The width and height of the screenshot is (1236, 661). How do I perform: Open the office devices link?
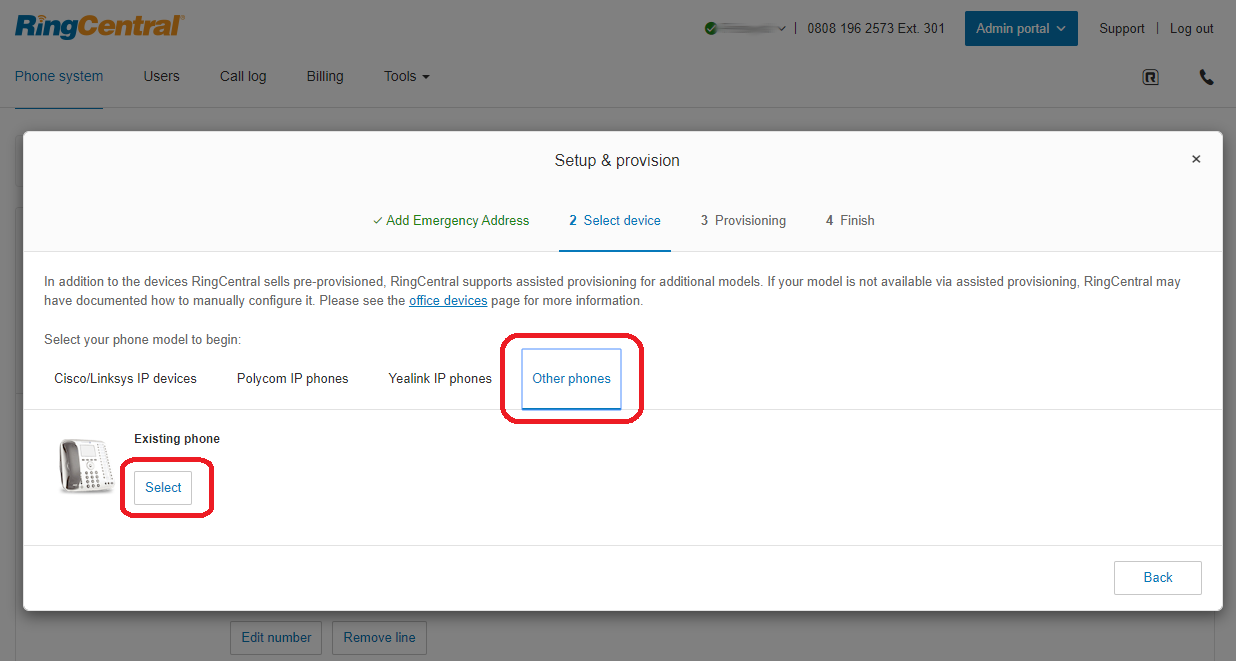[x=448, y=301]
